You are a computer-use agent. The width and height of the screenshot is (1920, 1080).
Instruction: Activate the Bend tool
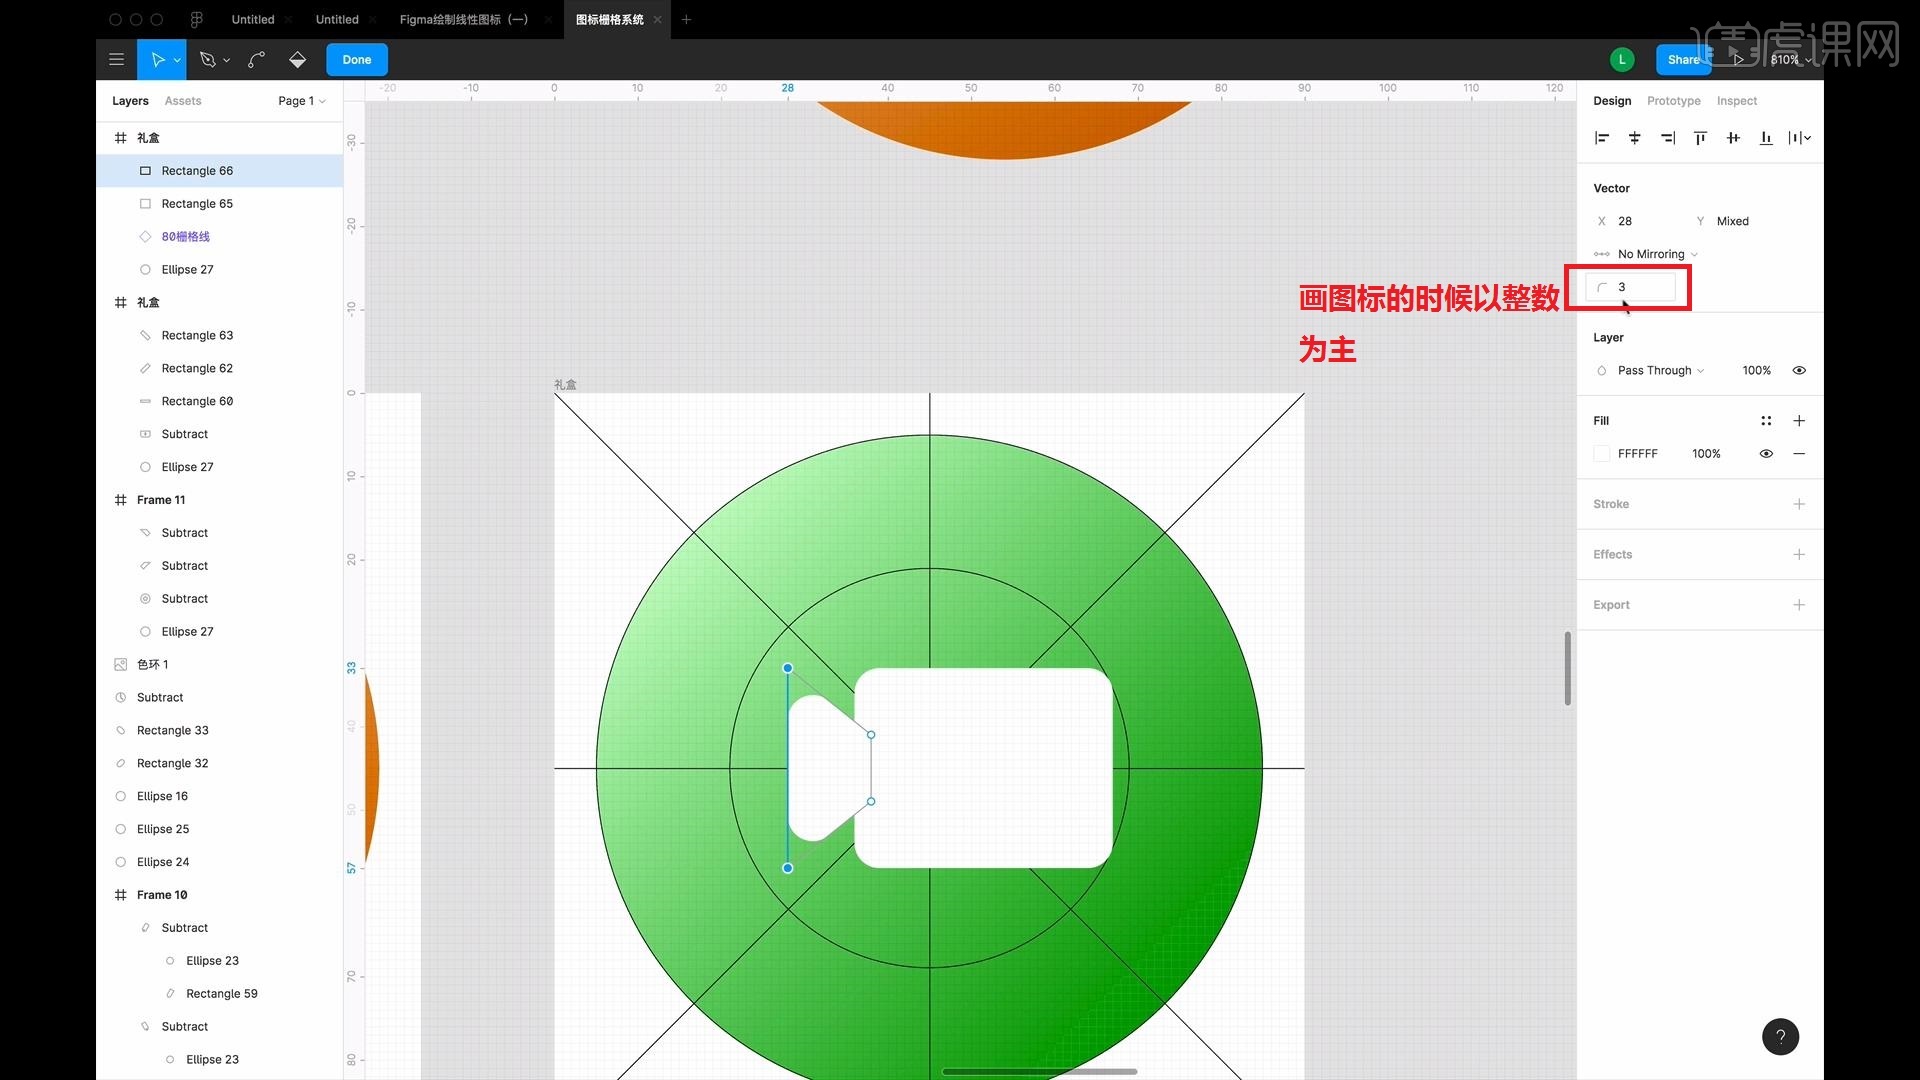256,60
